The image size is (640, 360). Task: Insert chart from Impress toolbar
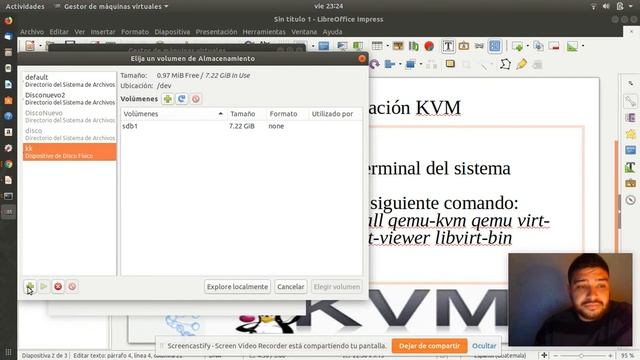tap(429, 46)
